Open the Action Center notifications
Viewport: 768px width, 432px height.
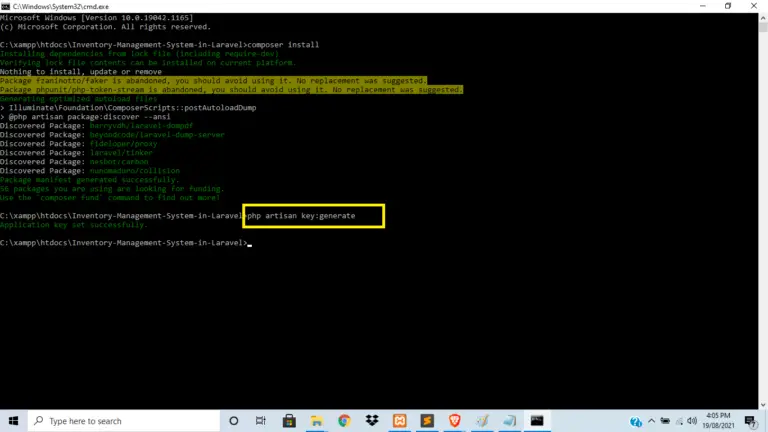[752, 421]
